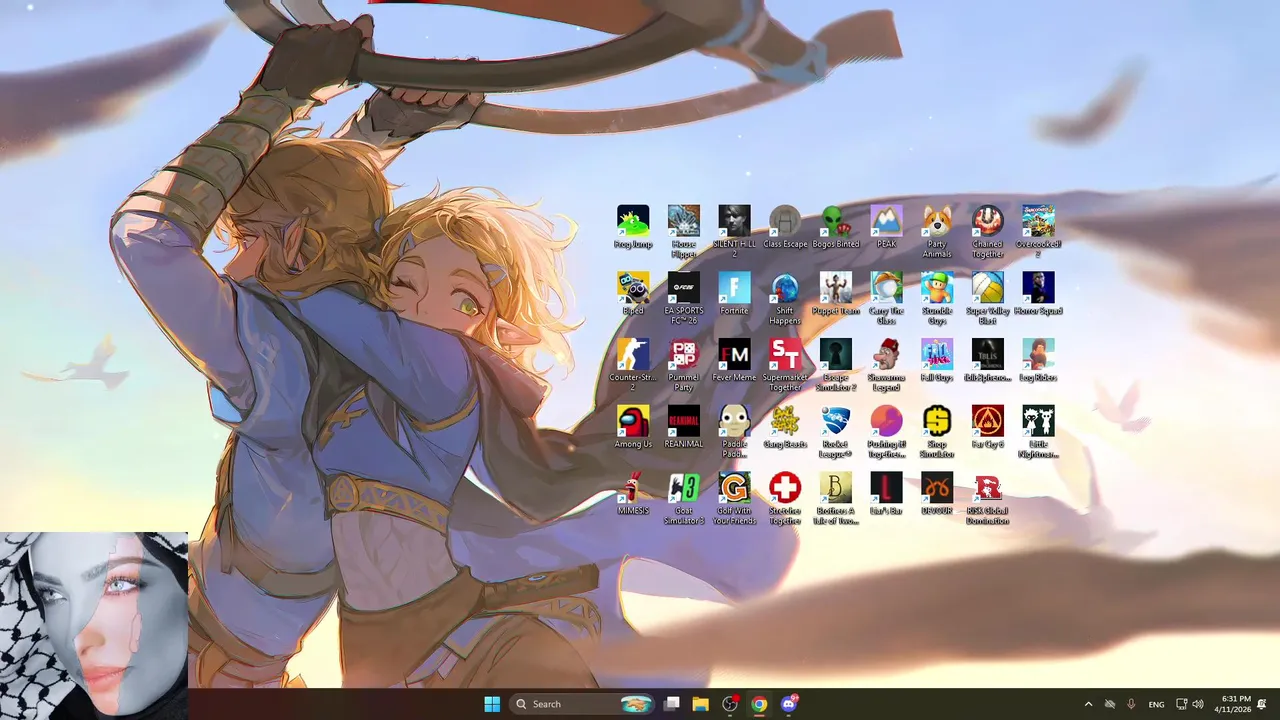This screenshot has height=720, width=1280.
Task: Open the notification bell in the tray
Action: (1262, 704)
